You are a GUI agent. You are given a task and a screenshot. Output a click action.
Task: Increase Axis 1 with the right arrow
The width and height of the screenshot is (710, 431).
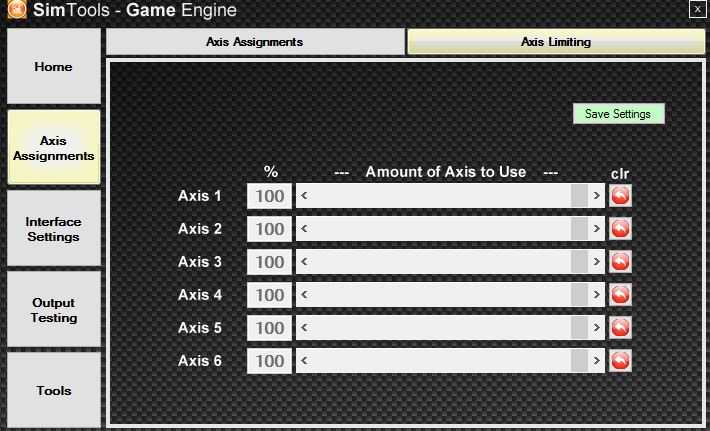[596, 196]
